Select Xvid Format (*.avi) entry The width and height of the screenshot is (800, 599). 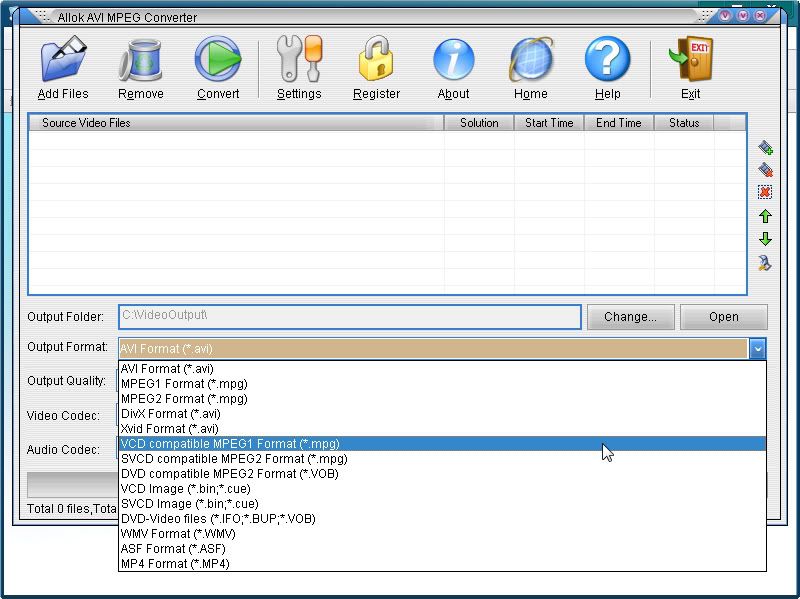coord(169,429)
